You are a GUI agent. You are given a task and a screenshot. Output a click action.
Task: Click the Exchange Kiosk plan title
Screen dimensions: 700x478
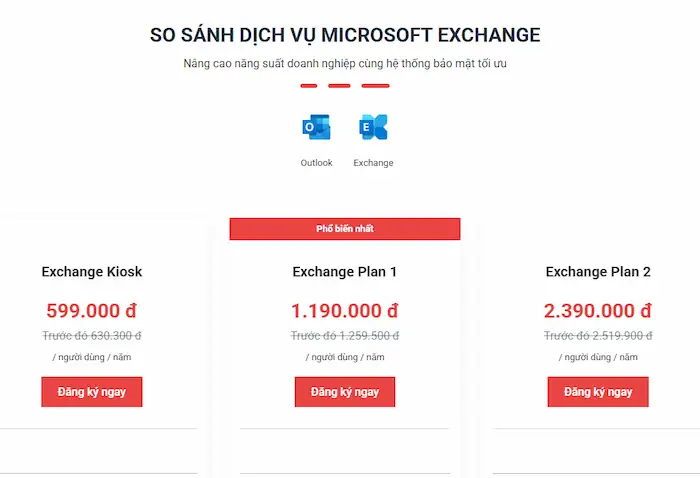pyautogui.click(x=92, y=272)
